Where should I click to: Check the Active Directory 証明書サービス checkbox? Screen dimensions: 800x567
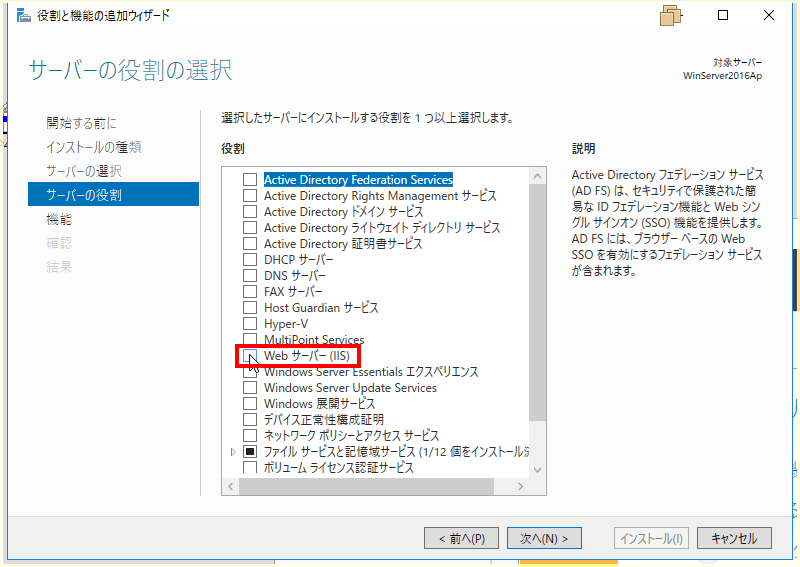(249, 243)
